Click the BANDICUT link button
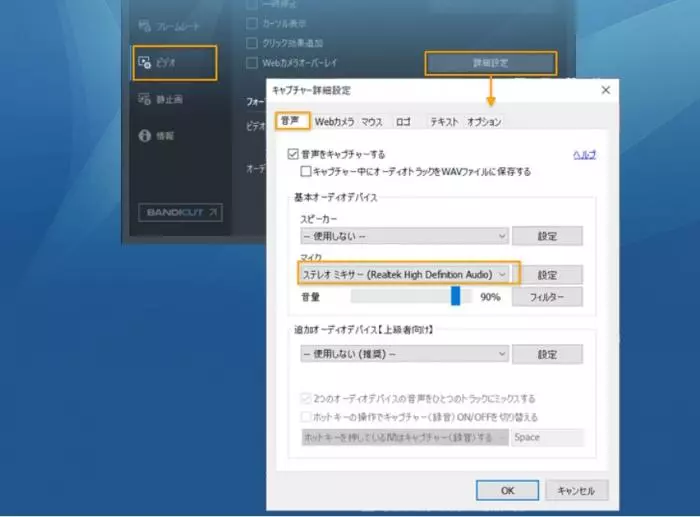The height and width of the screenshot is (517, 700). point(180,213)
